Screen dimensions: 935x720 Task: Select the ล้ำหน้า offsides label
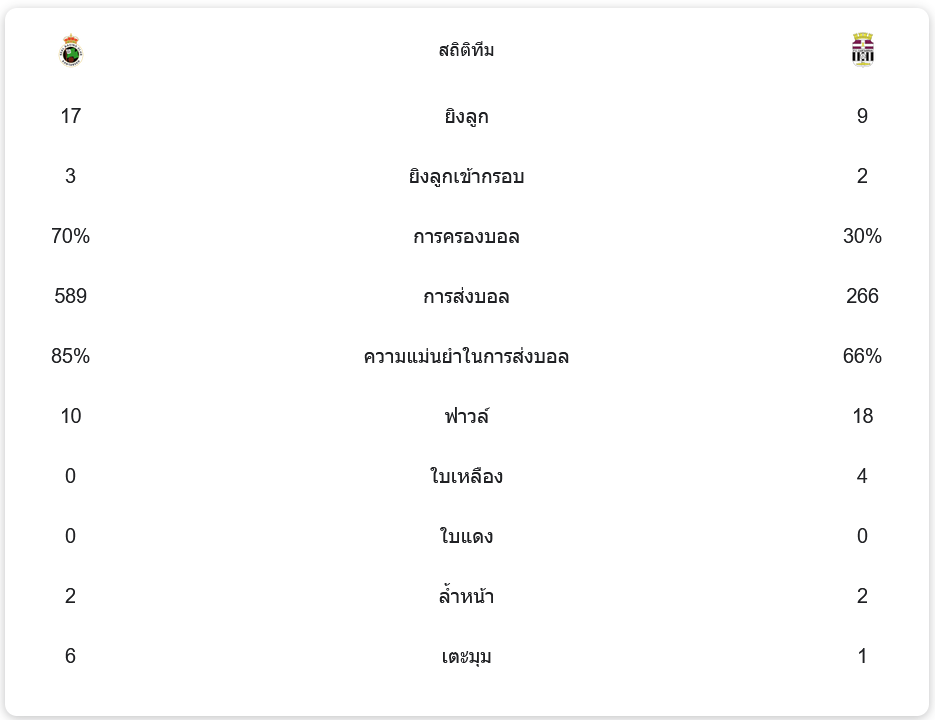[466, 595]
